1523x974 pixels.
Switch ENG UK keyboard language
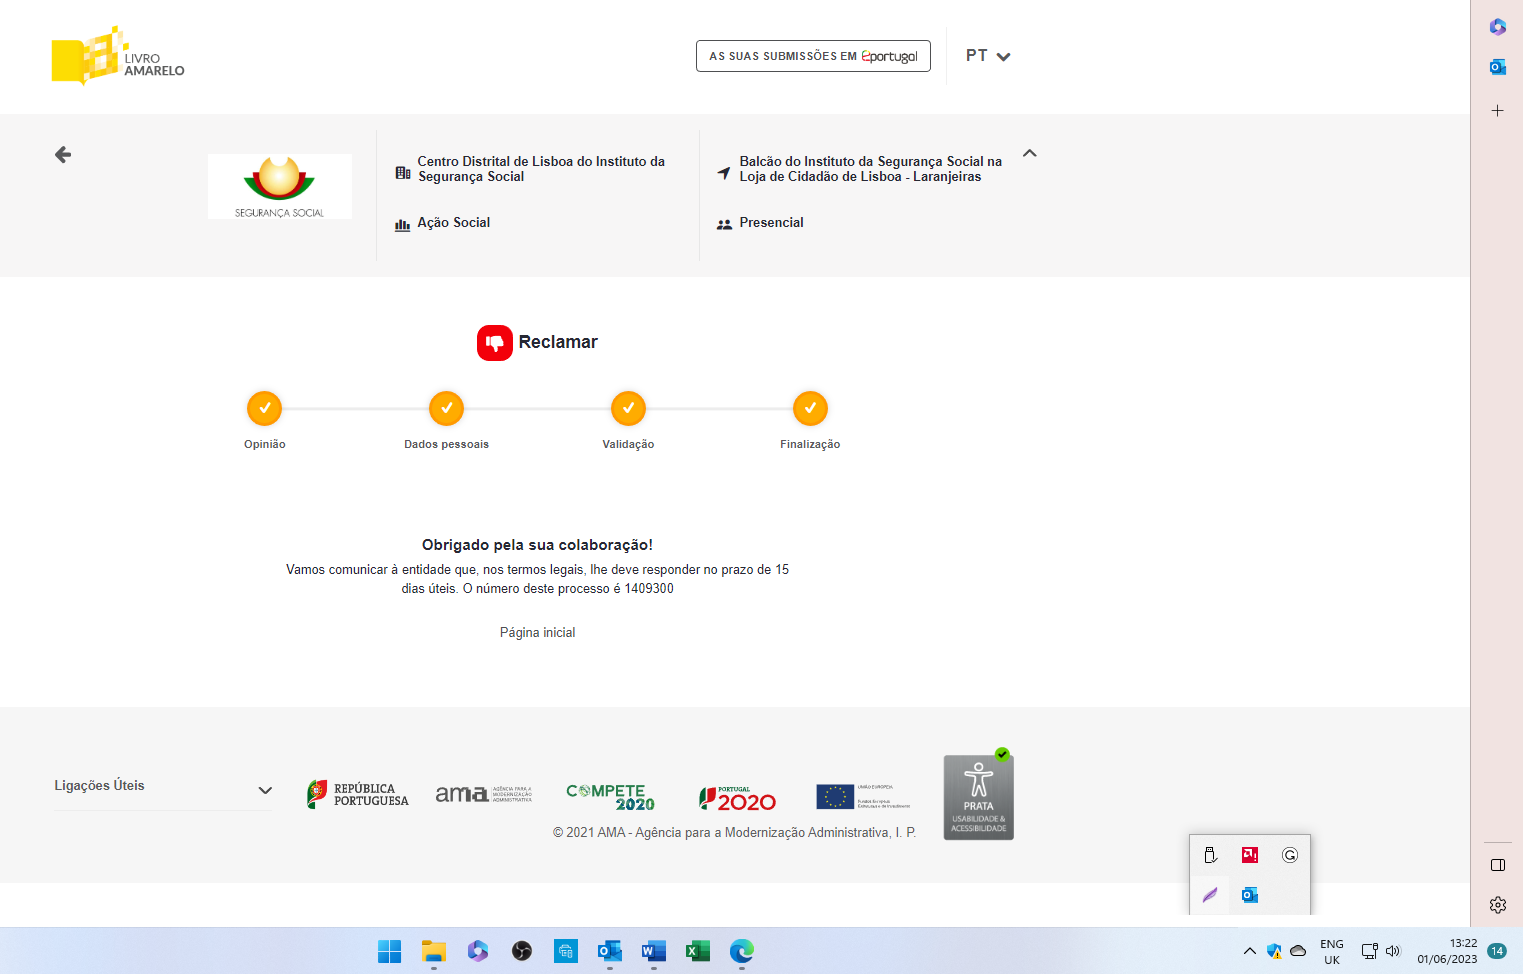1332,951
